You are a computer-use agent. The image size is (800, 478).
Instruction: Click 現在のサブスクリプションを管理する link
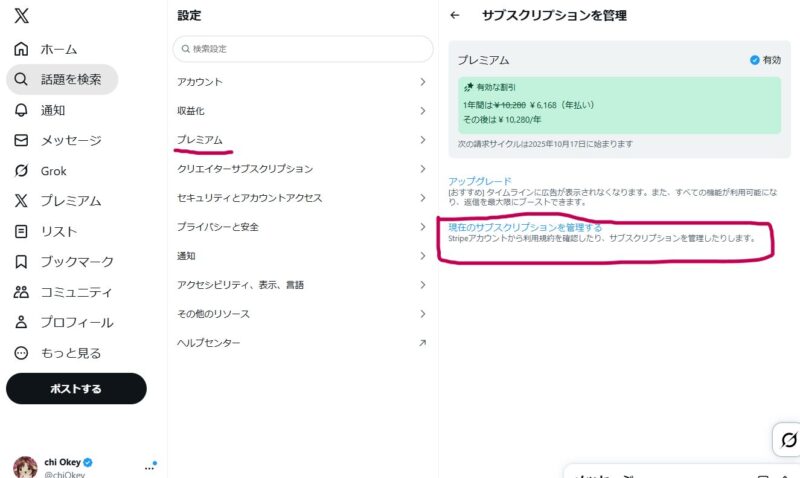pos(525,227)
